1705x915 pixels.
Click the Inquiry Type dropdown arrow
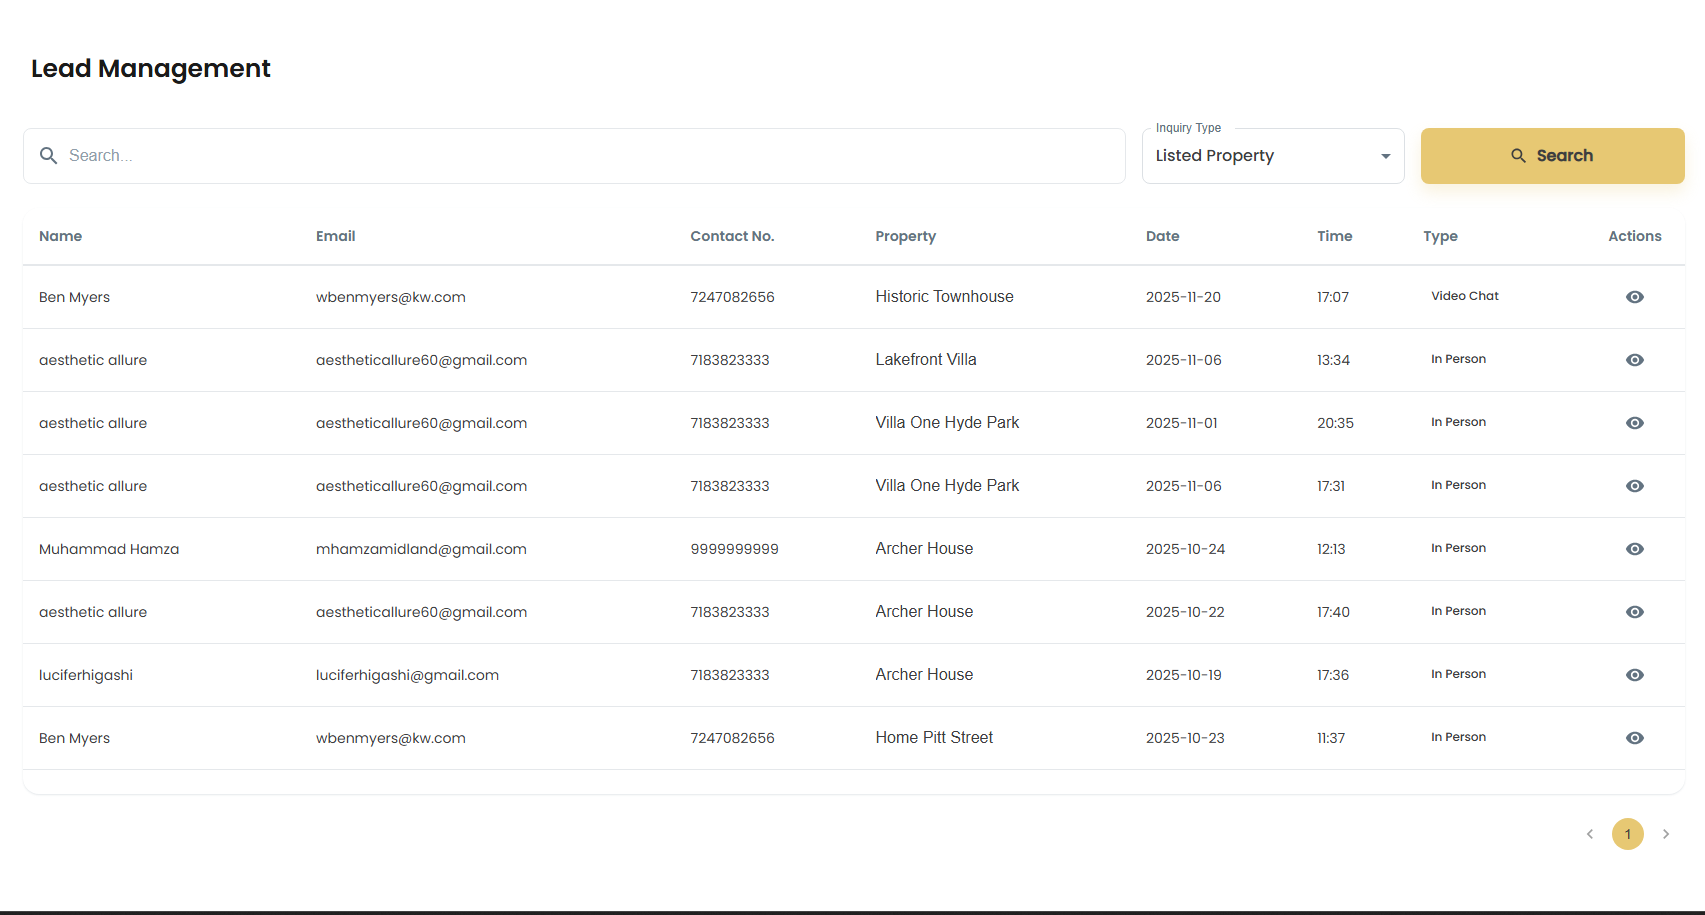(x=1385, y=156)
